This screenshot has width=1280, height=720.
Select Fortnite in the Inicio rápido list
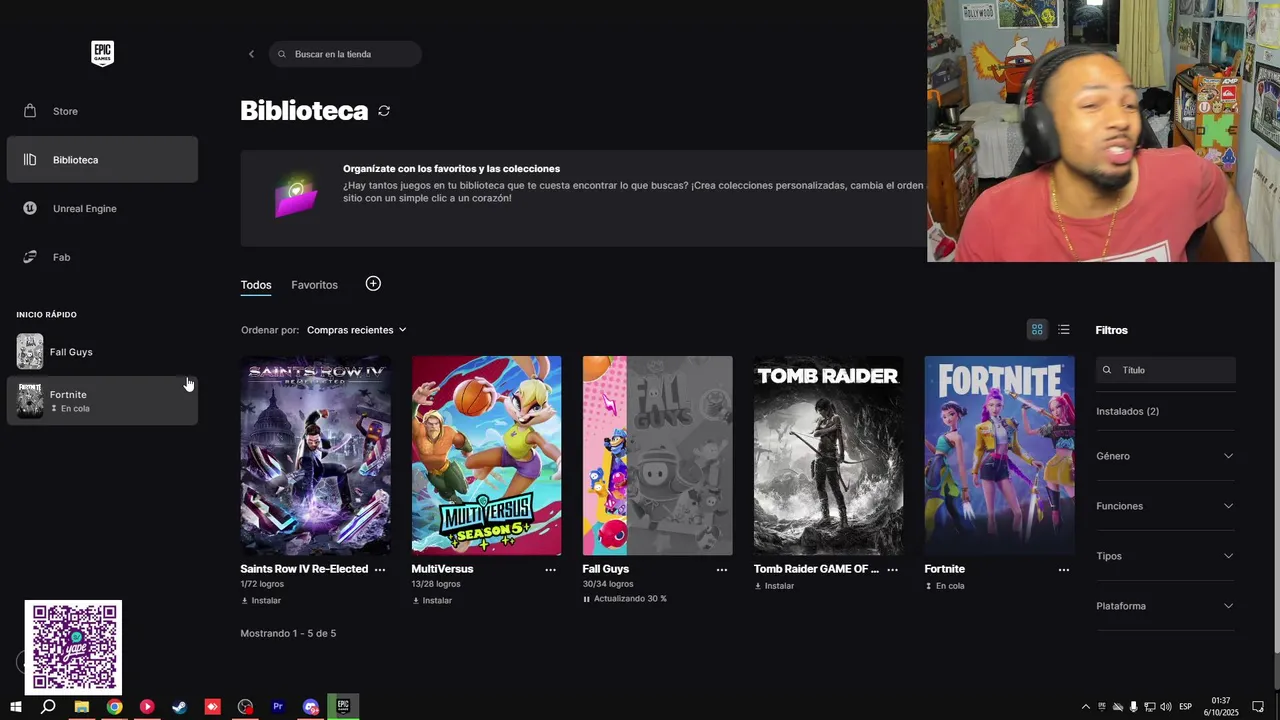(x=102, y=400)
